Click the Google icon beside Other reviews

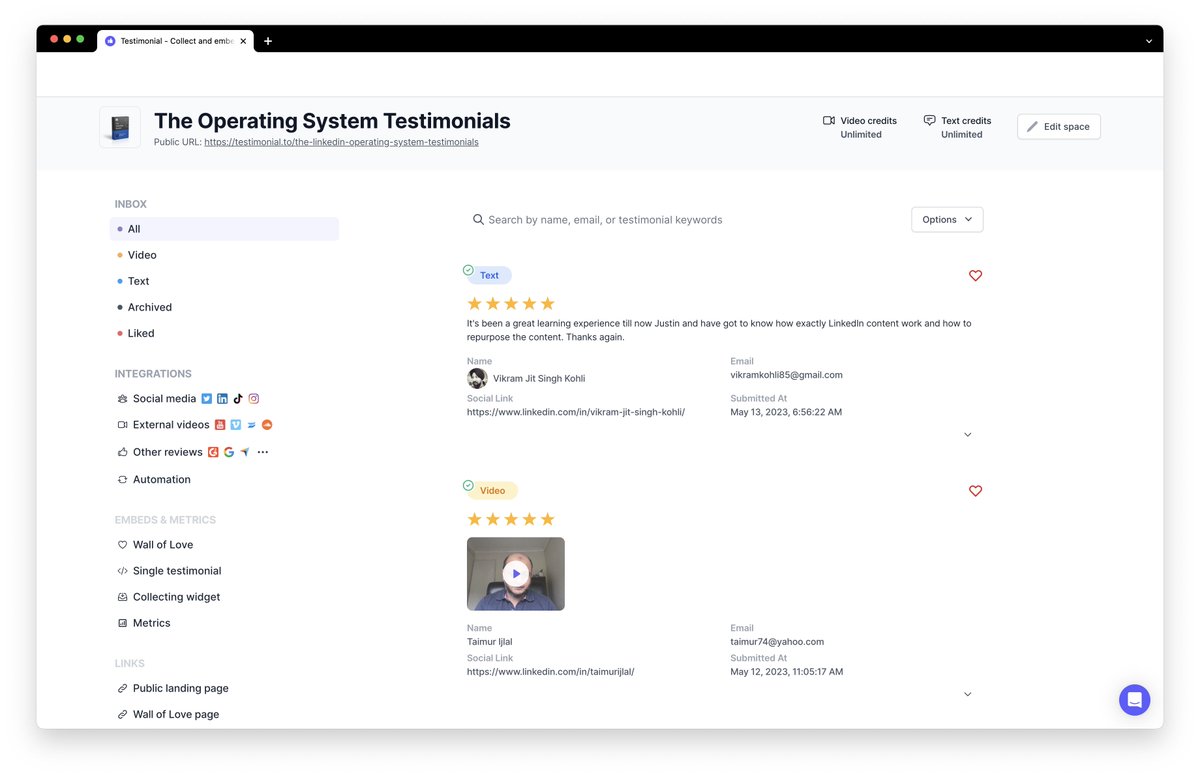tap(229, 452)
